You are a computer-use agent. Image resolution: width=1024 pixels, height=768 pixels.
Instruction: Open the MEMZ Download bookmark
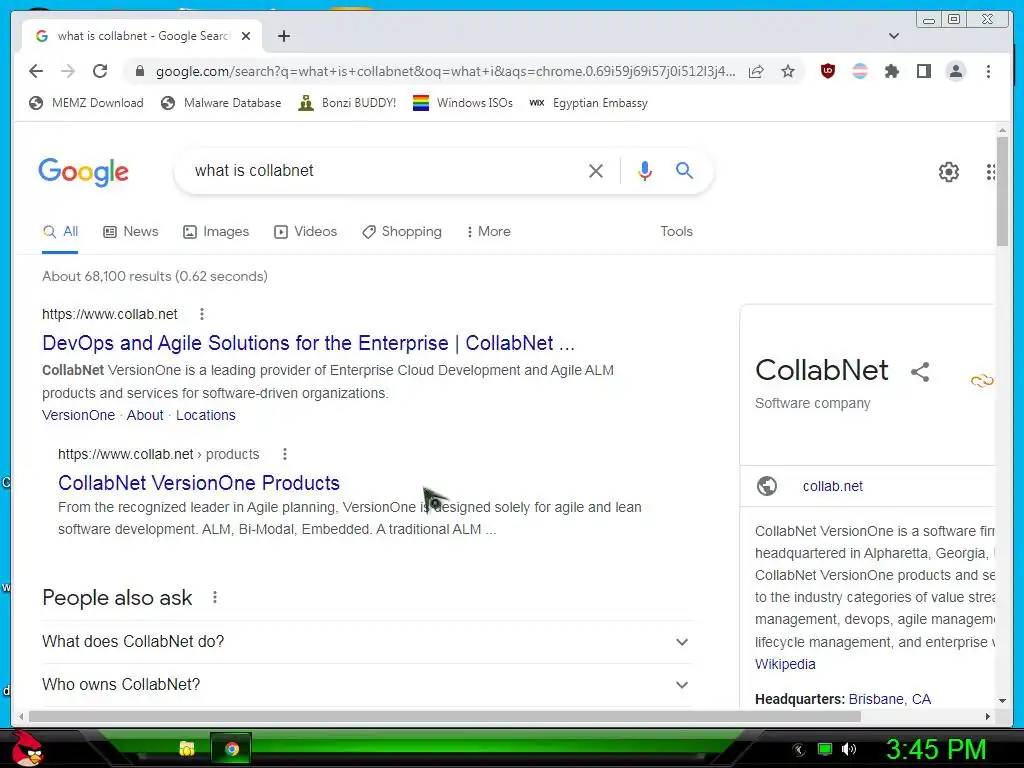[86, 103]
